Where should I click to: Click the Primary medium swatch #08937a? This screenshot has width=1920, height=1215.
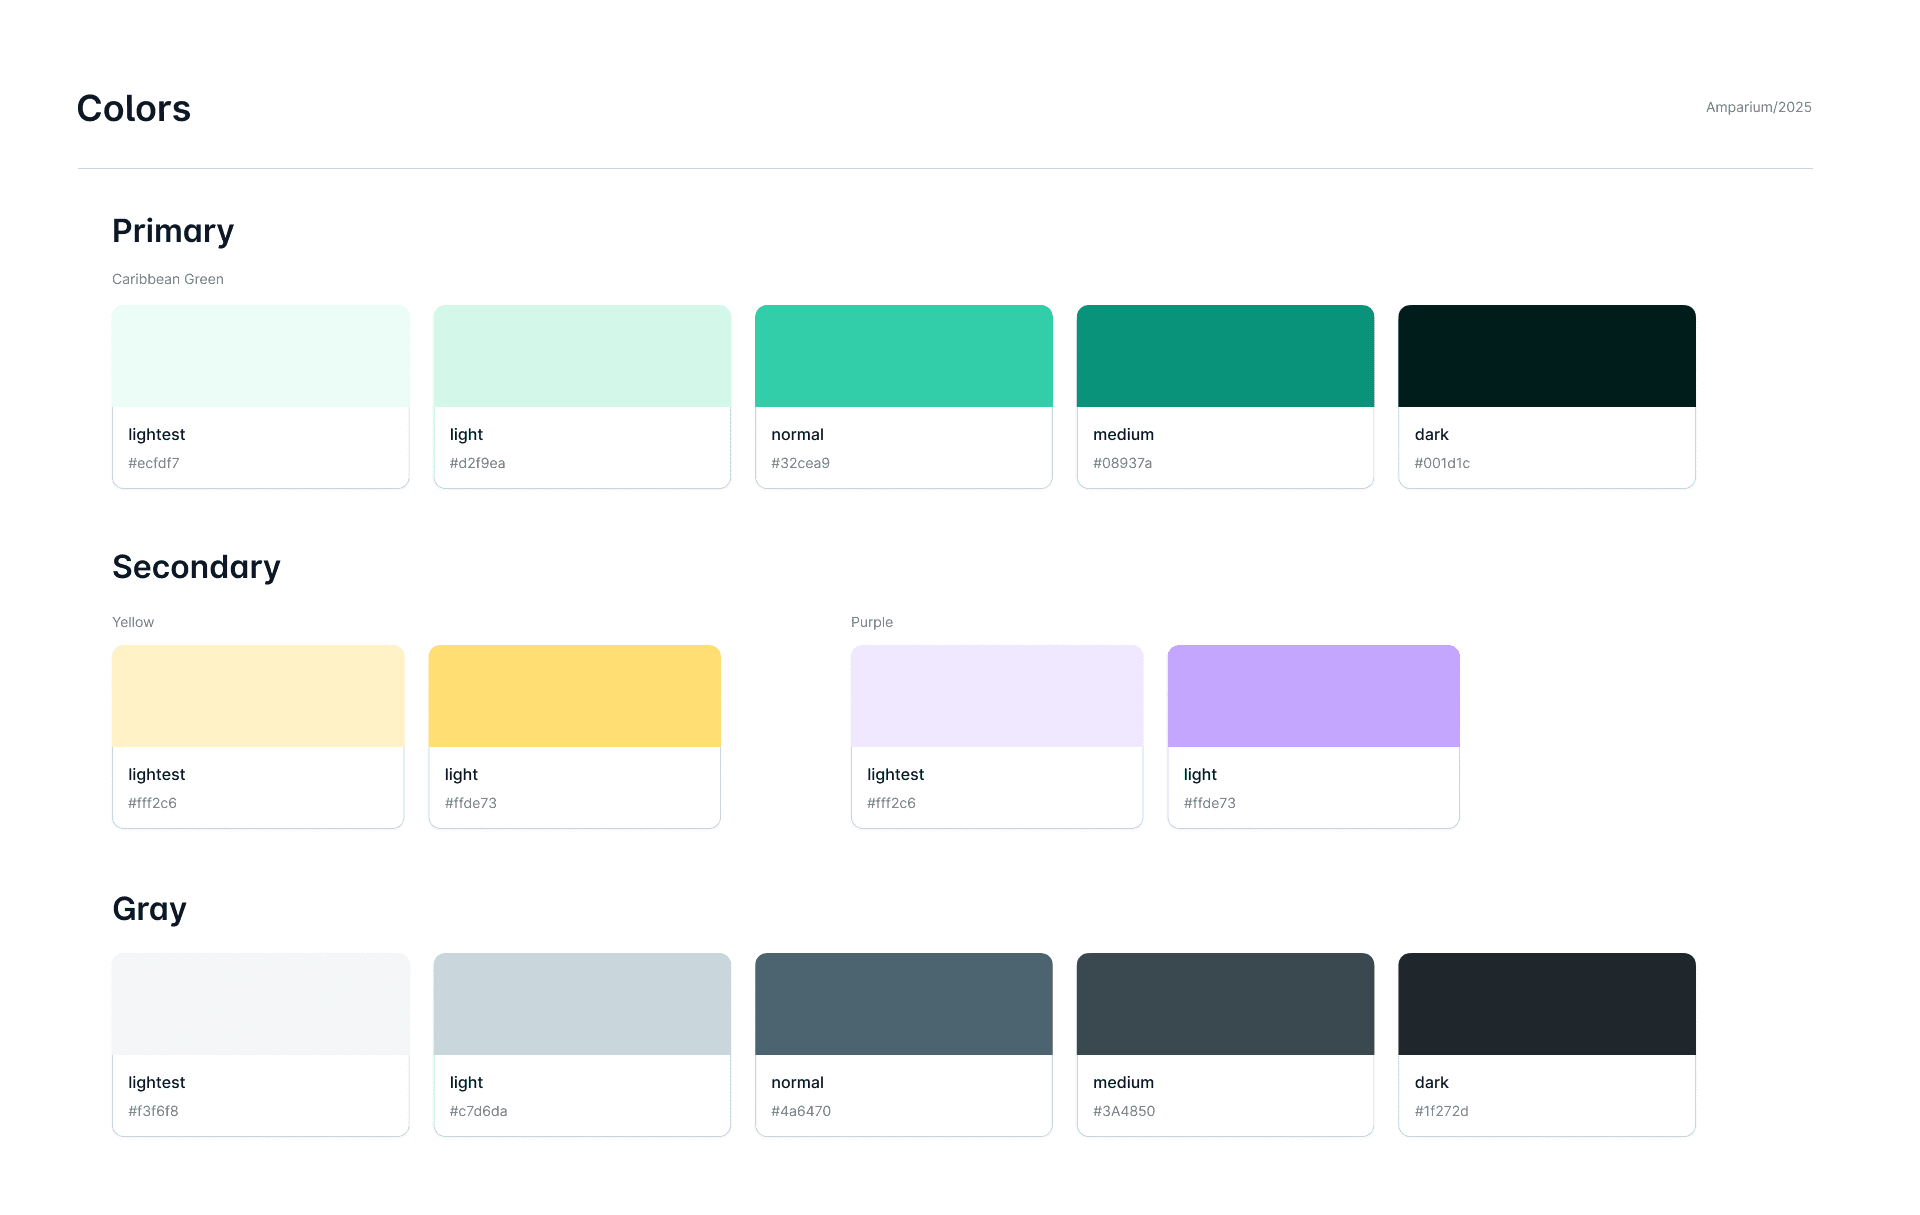tap(1225, 357)
